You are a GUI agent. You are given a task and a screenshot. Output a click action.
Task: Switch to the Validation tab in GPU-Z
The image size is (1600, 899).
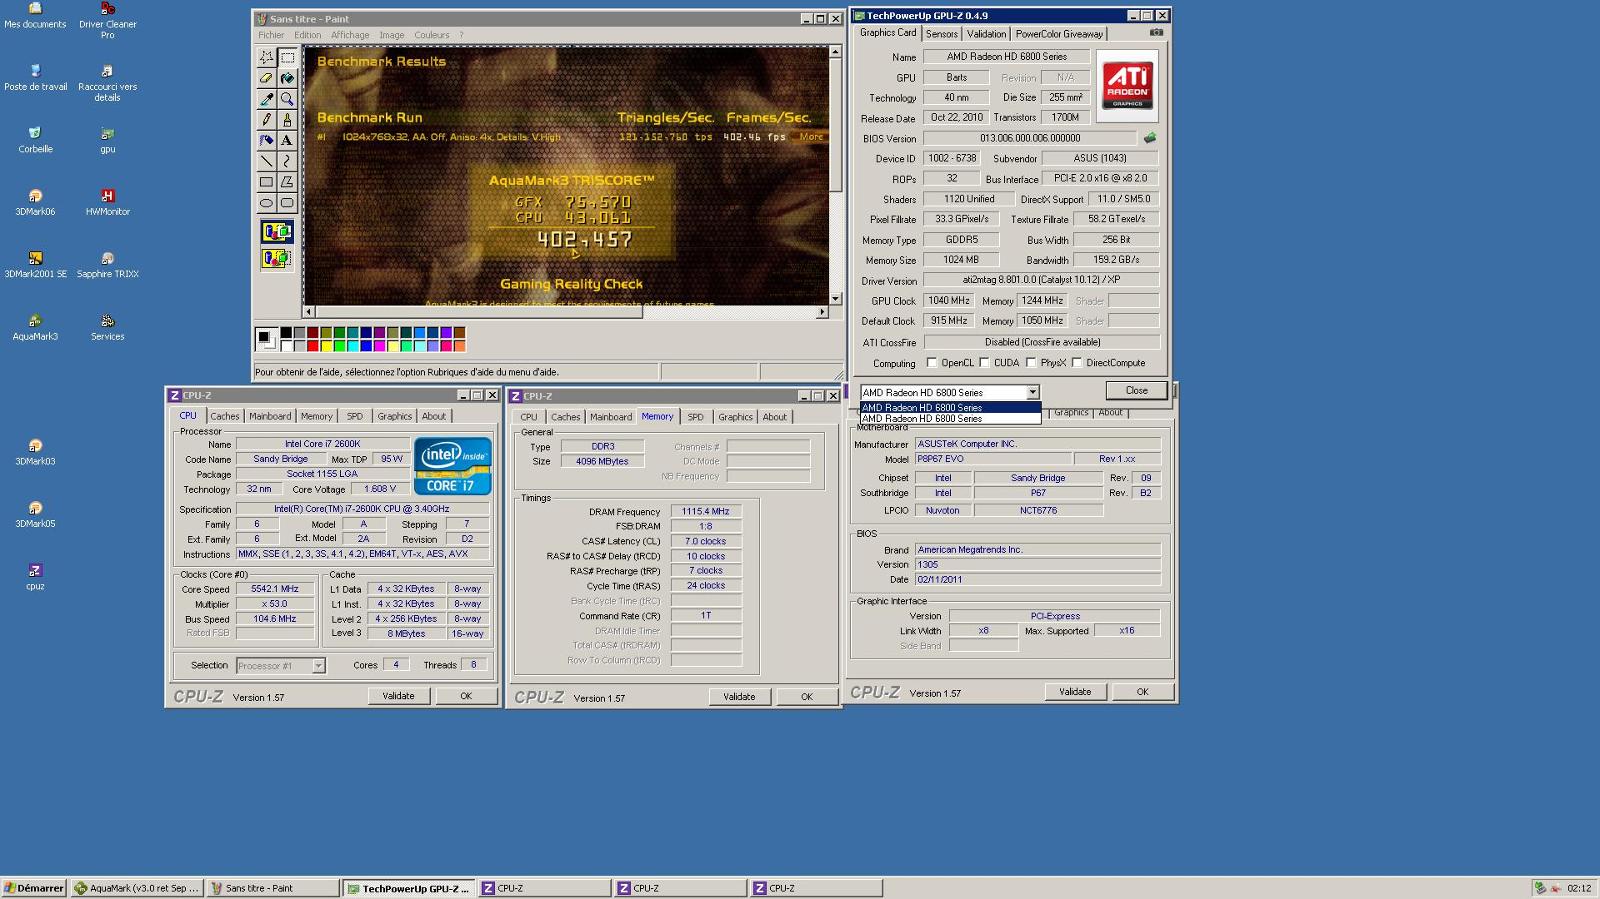986,34
